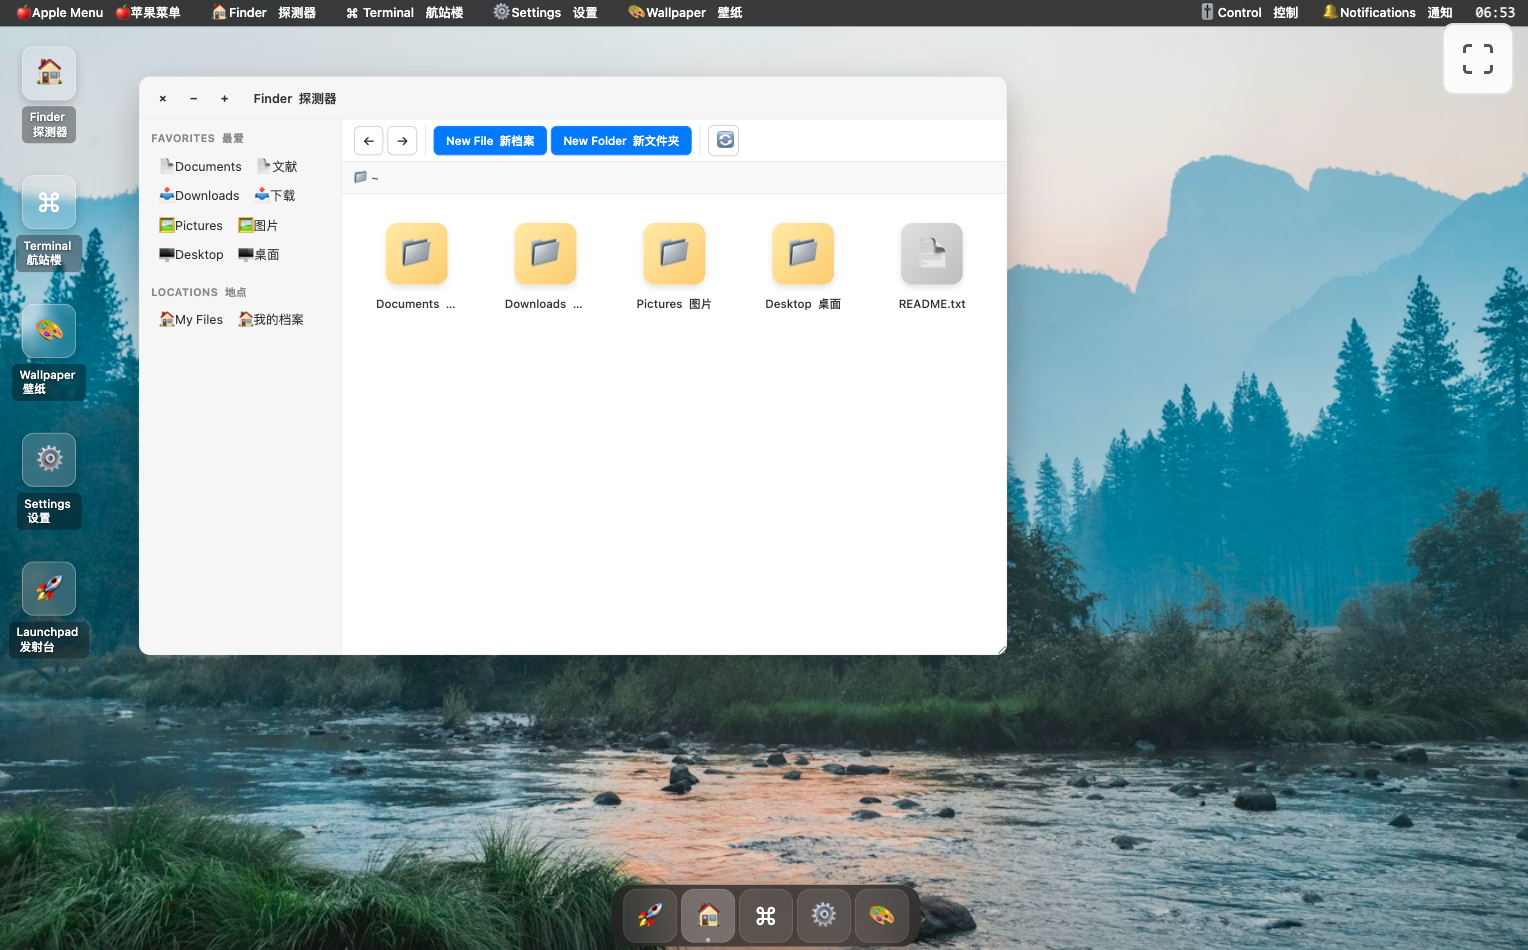Click the New Folder button
The image size is (1528, 950).
[x=620, y=141]
